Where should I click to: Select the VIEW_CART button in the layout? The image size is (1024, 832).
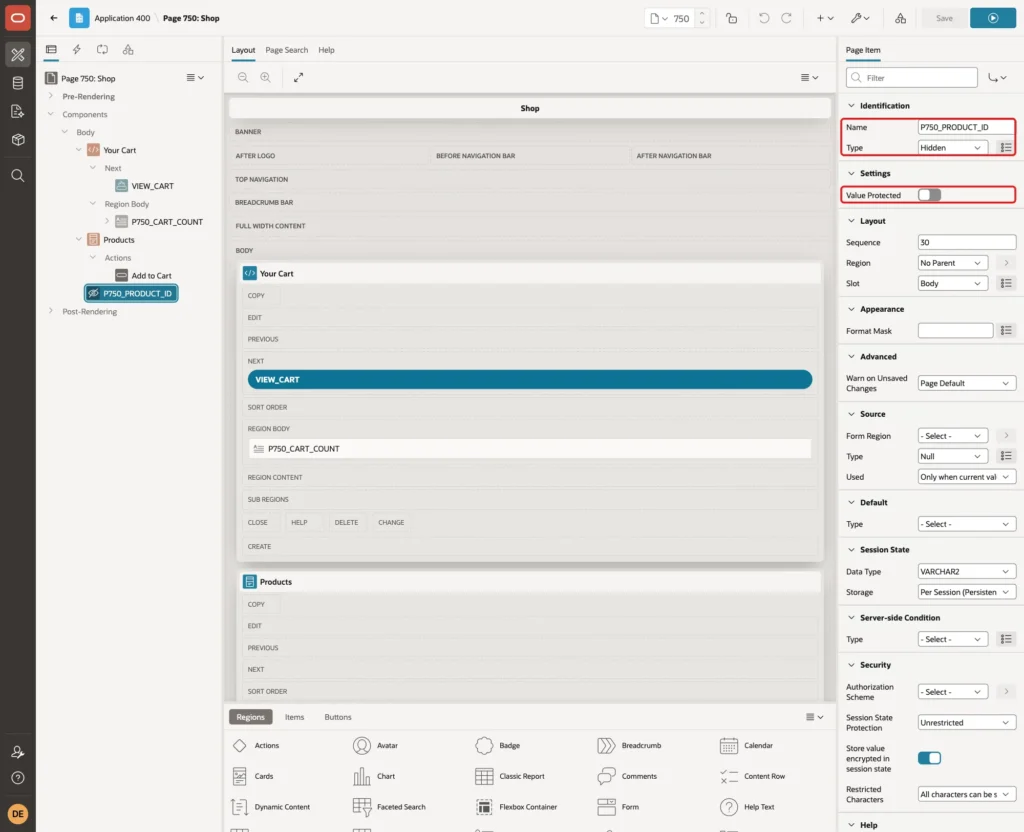(530, 379)
